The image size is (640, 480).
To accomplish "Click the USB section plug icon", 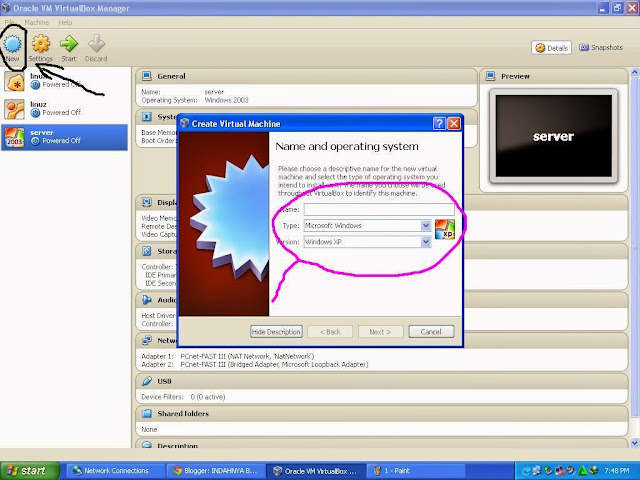I will pos(147,381).
